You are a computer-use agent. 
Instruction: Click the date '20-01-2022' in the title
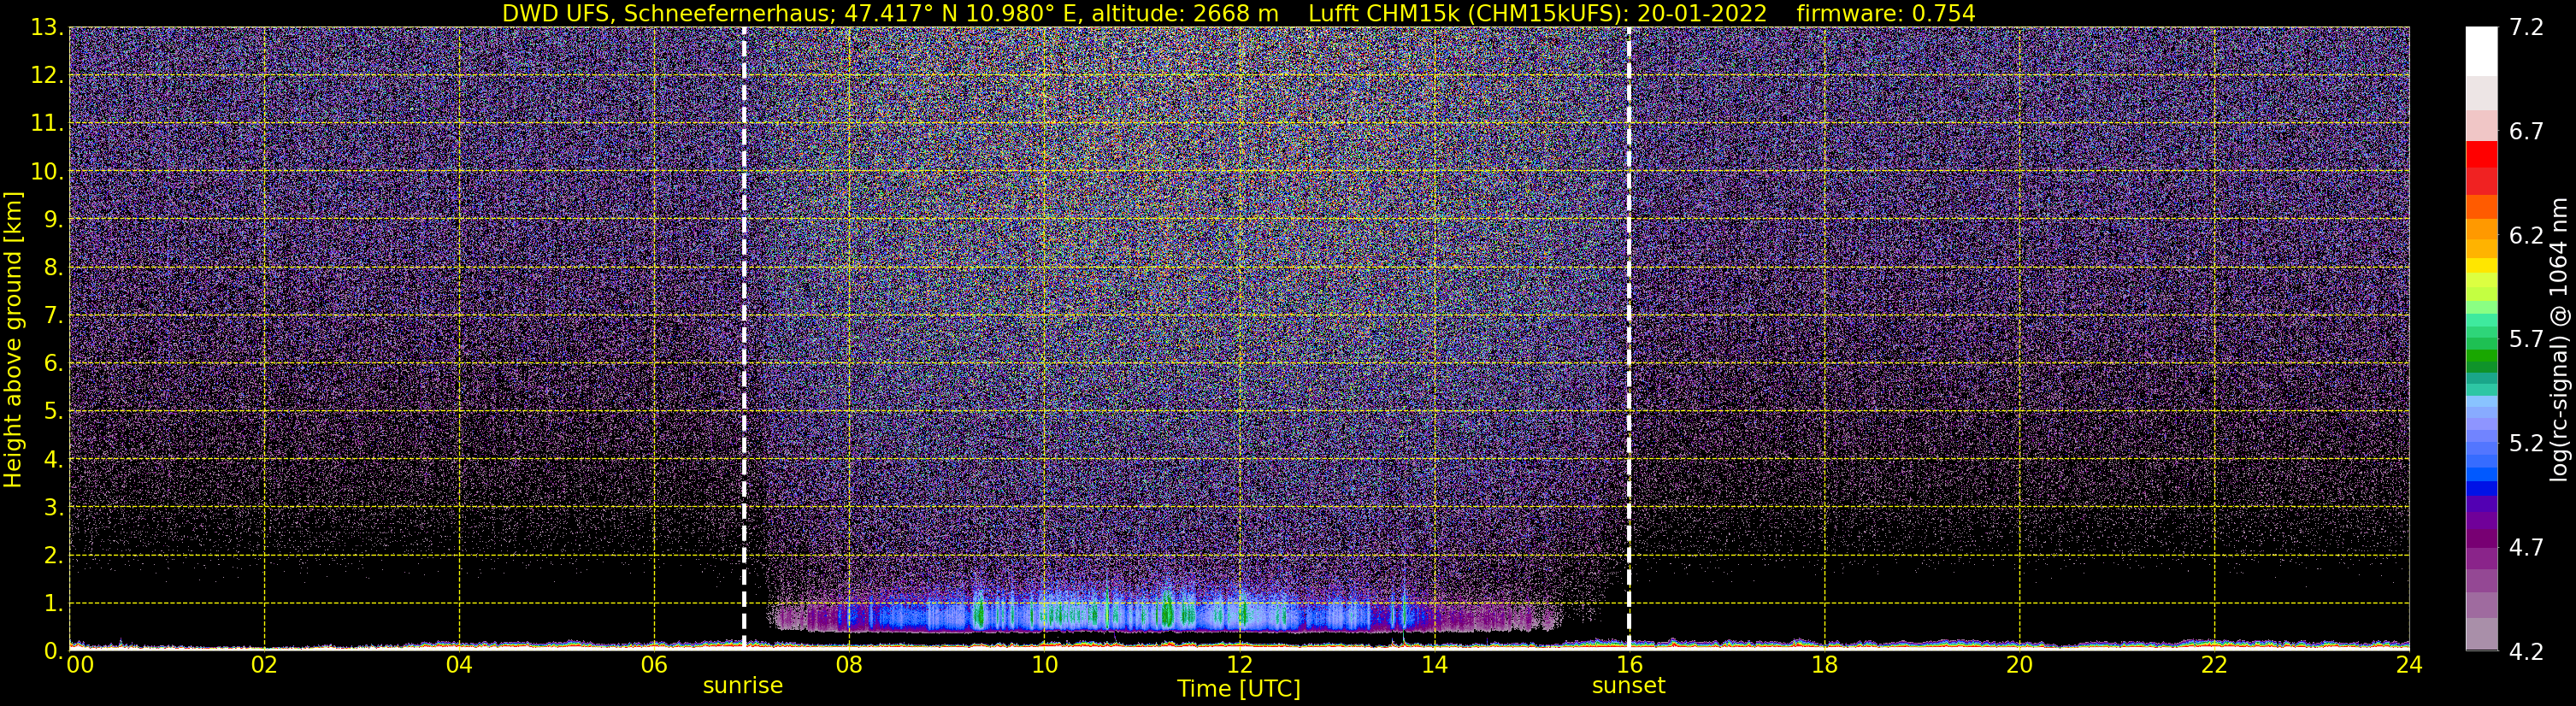(1702, 13)
